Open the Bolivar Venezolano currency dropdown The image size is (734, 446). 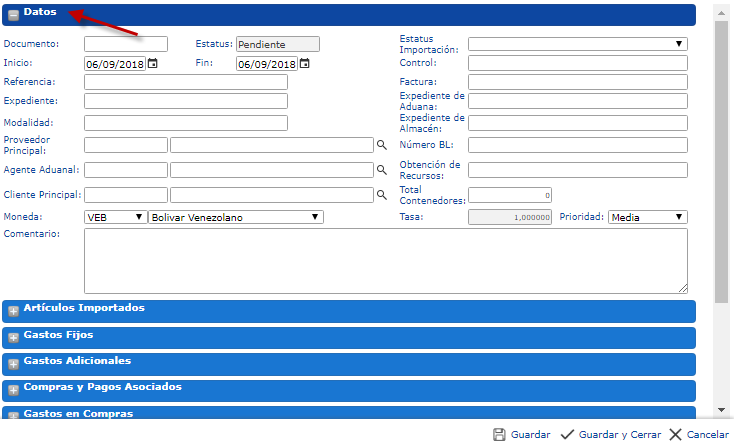(235, 217)
